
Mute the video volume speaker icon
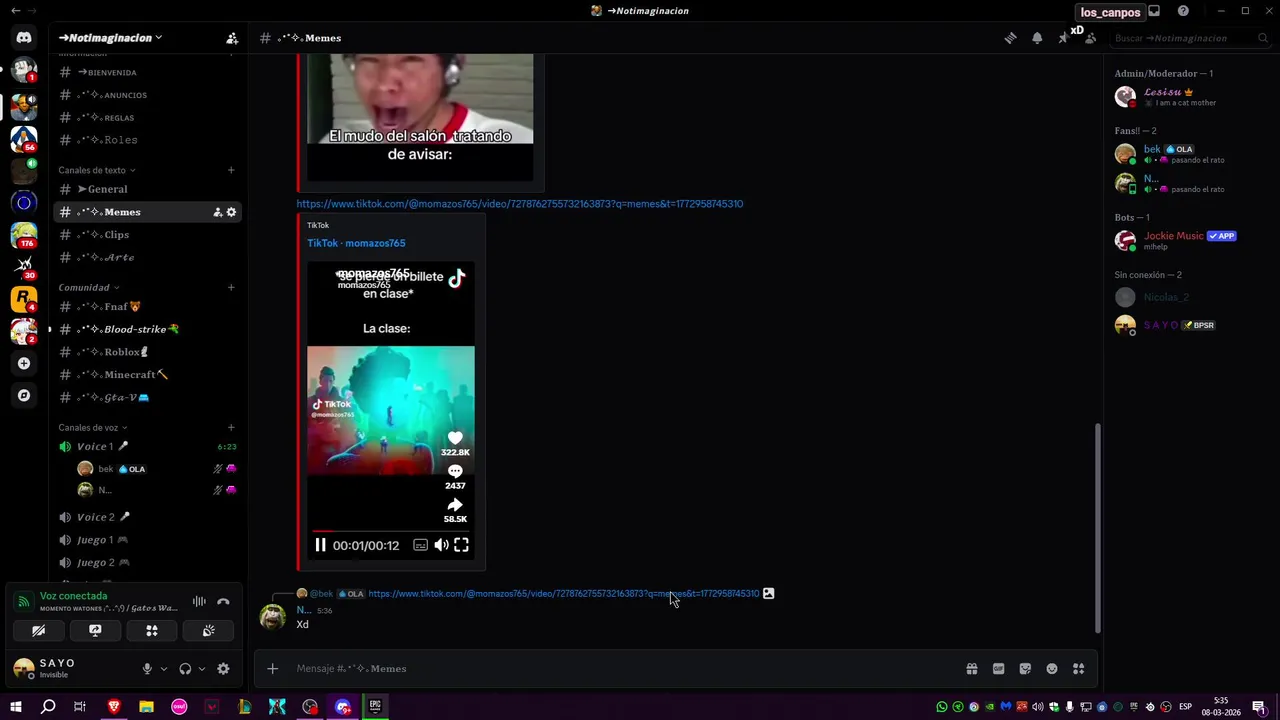pyautogui.click(x=441, y=545)
